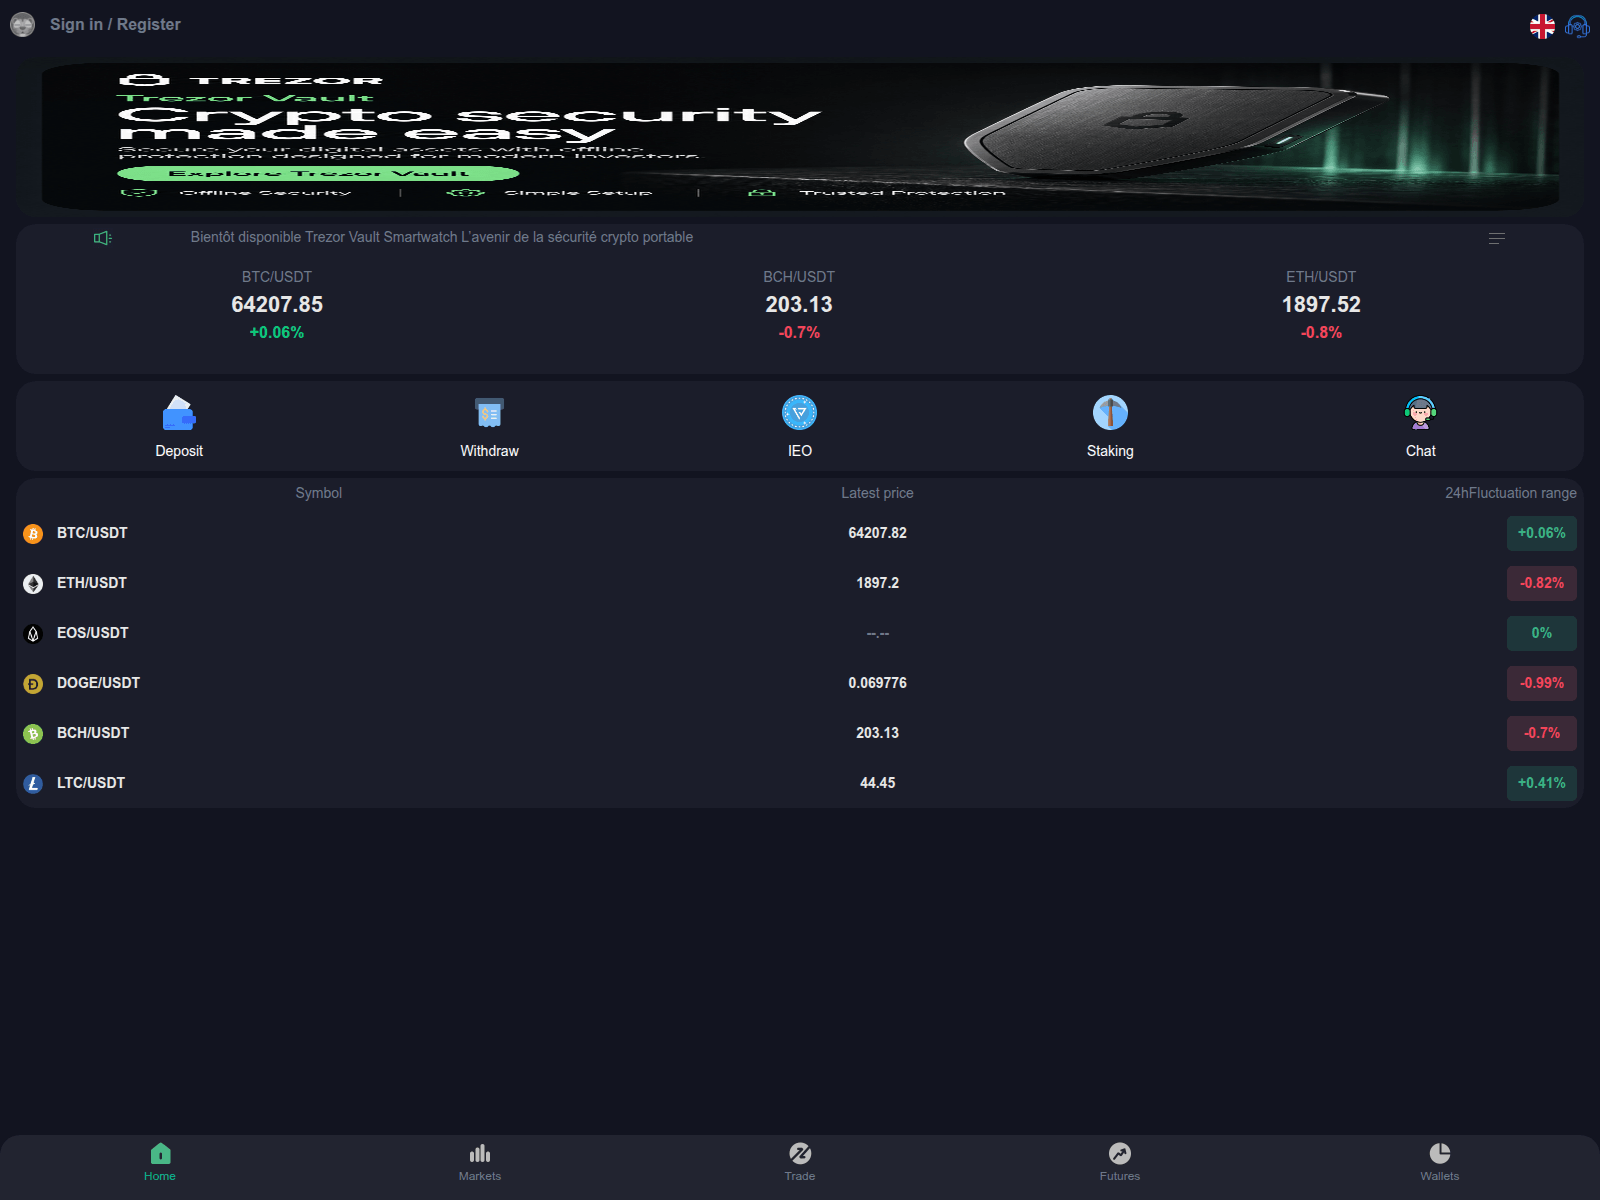This screenshot has height=1200, width=1600.
Task: Open the announcement list icon
Action: point(1497,238)
